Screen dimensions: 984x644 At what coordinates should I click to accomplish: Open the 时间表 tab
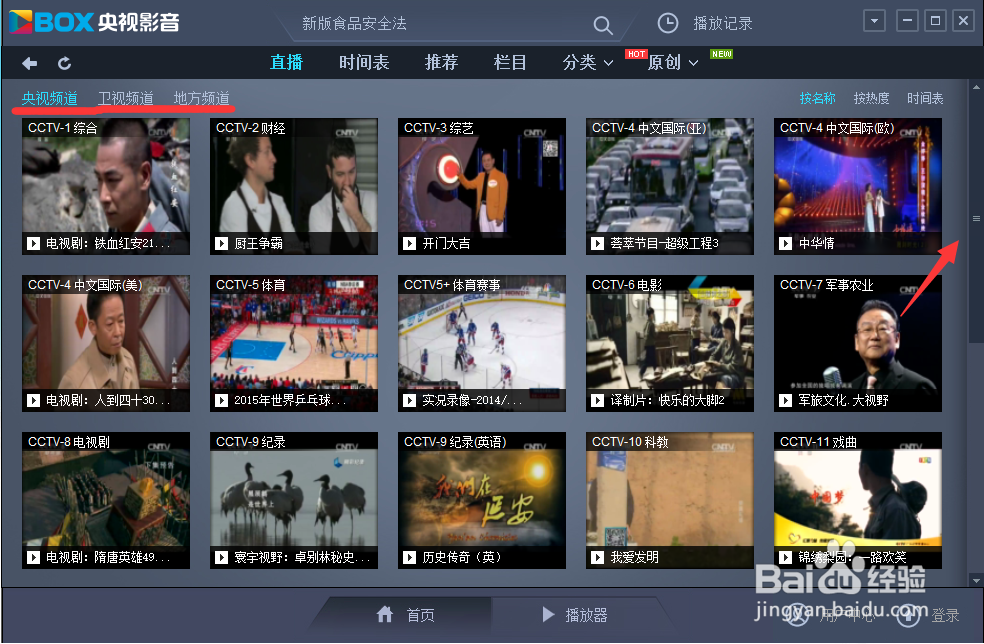(364, 62)
